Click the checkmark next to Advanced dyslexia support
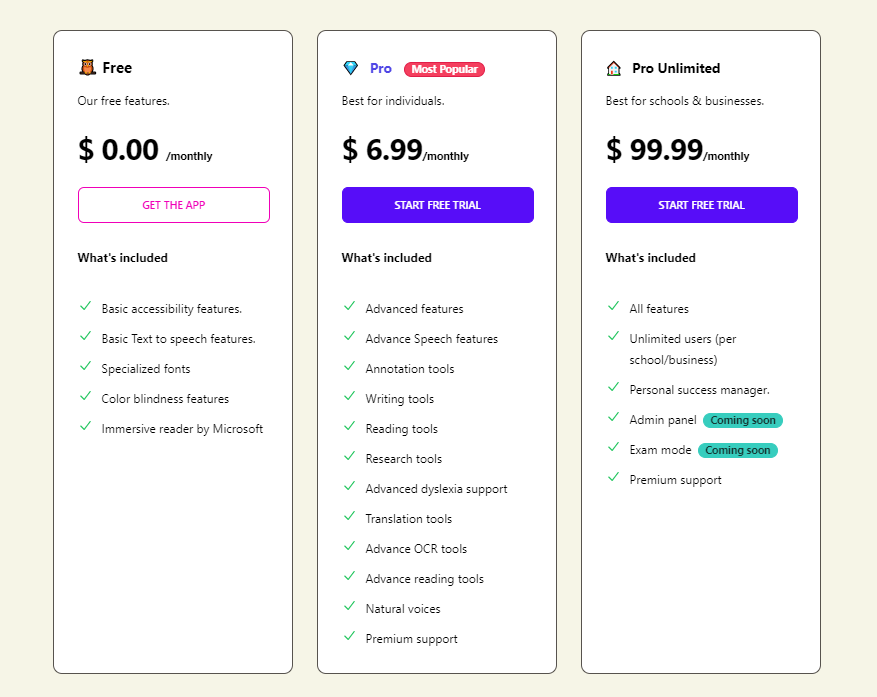The height and width of the screenshot is (697, 877). [349, 487]
